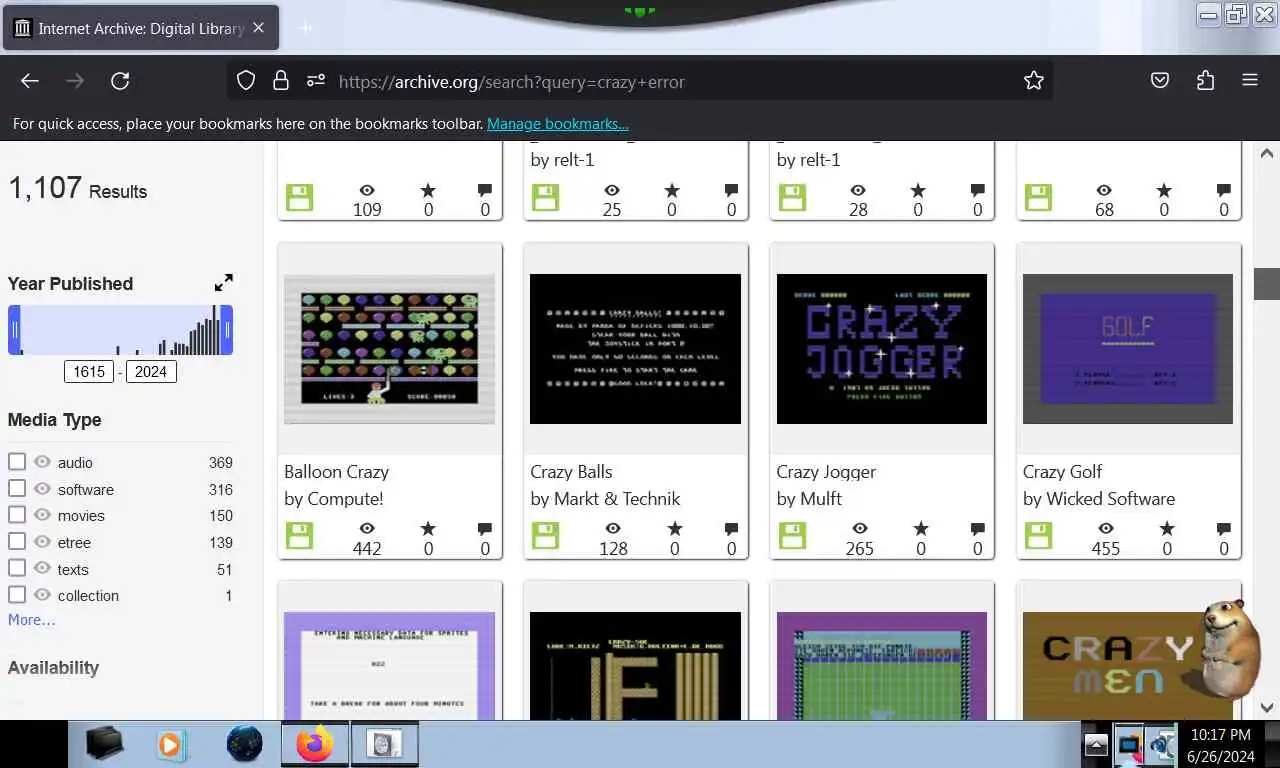Toggle the eye icon next to movies

42,515
